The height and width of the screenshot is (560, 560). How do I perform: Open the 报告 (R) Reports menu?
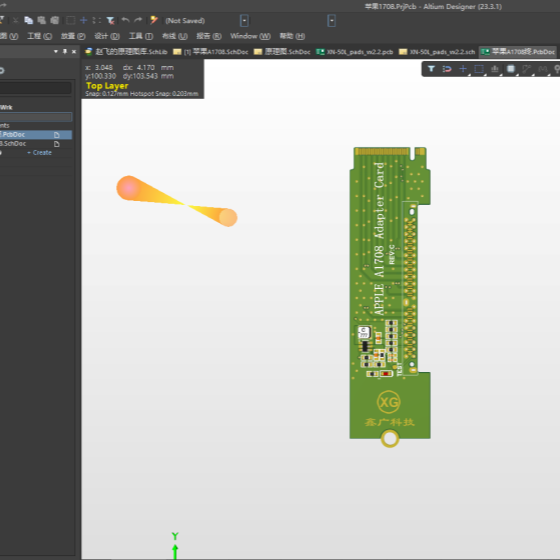point(209,36)
